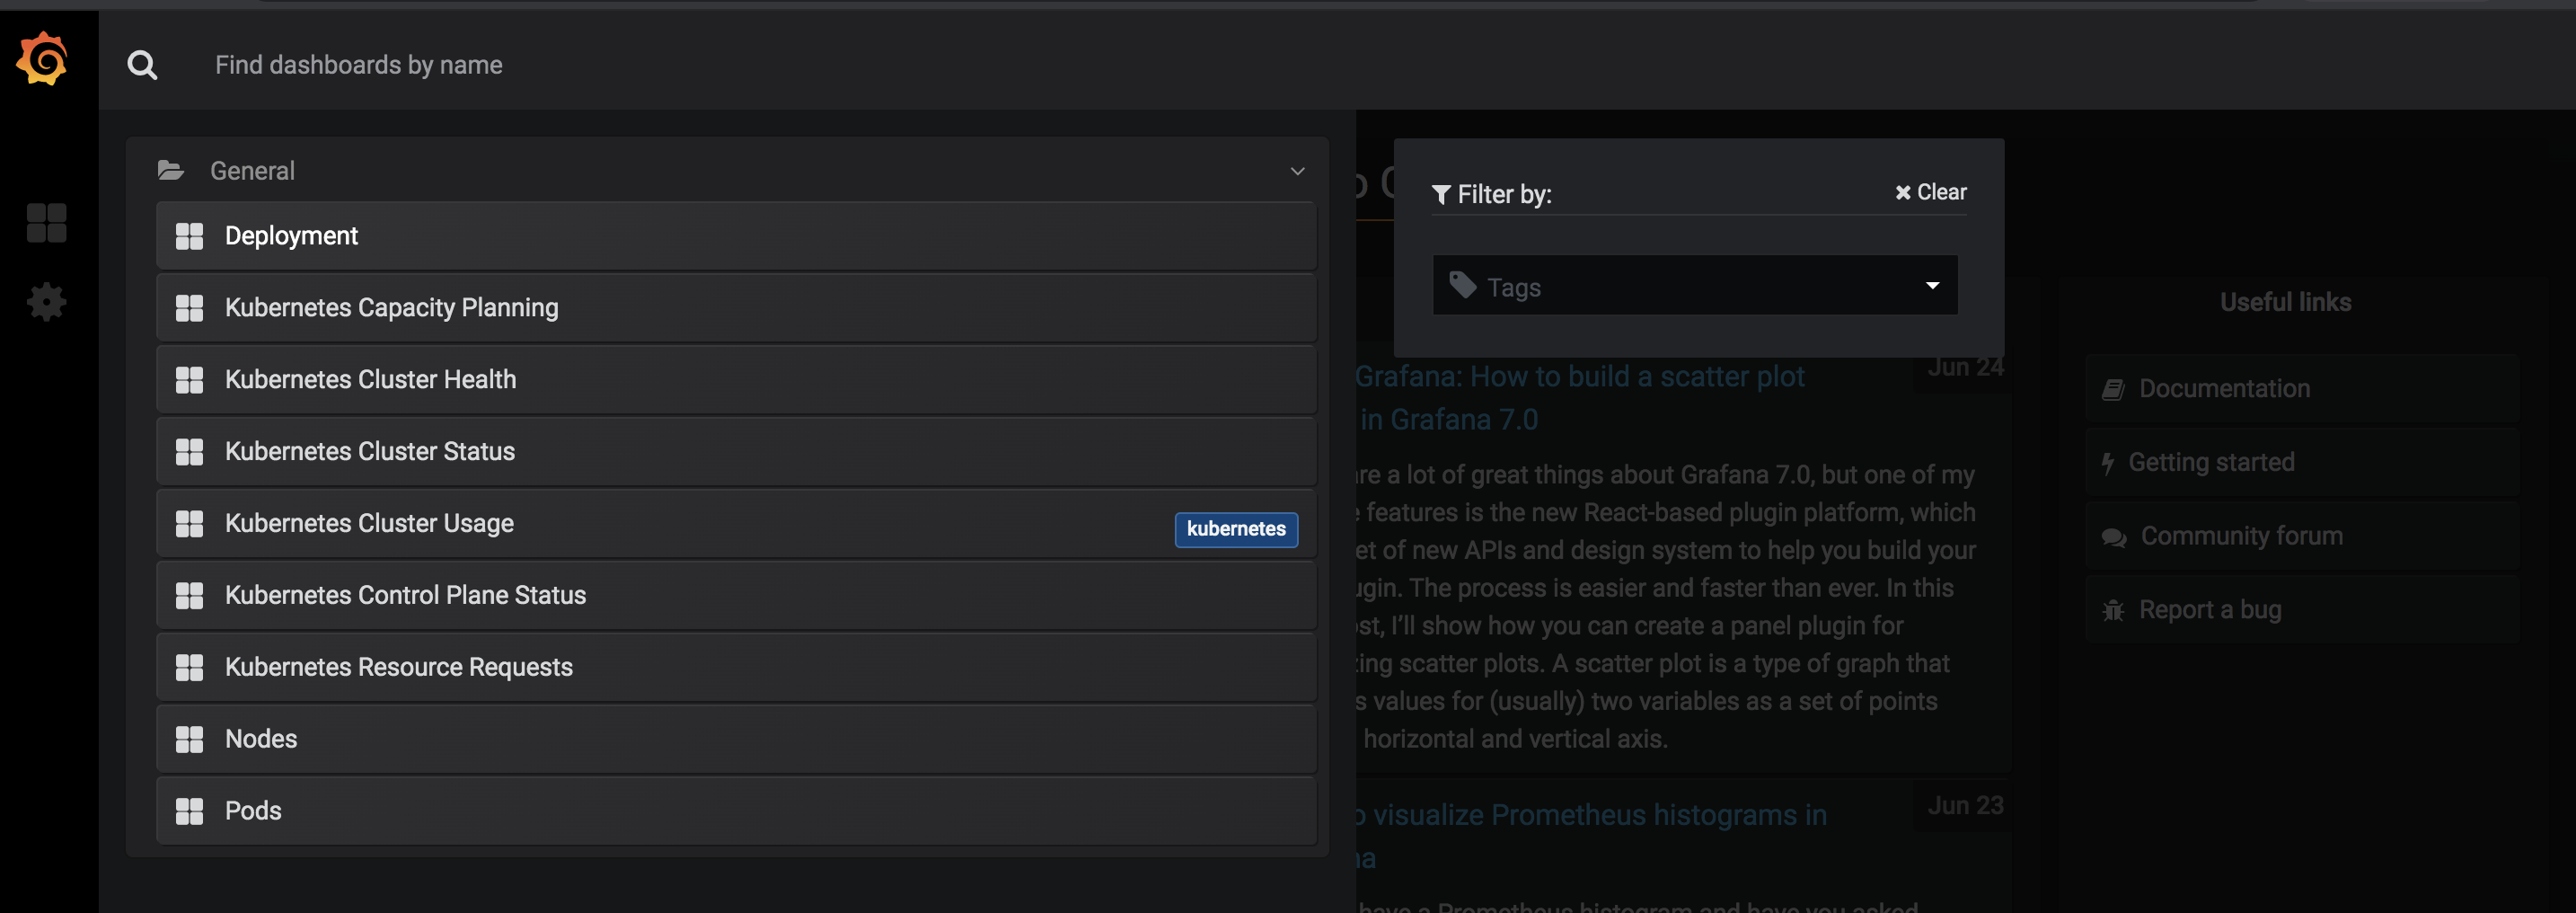Select the General folder label
This screenshot has width=2576, height=913.
tap(252, 171)
